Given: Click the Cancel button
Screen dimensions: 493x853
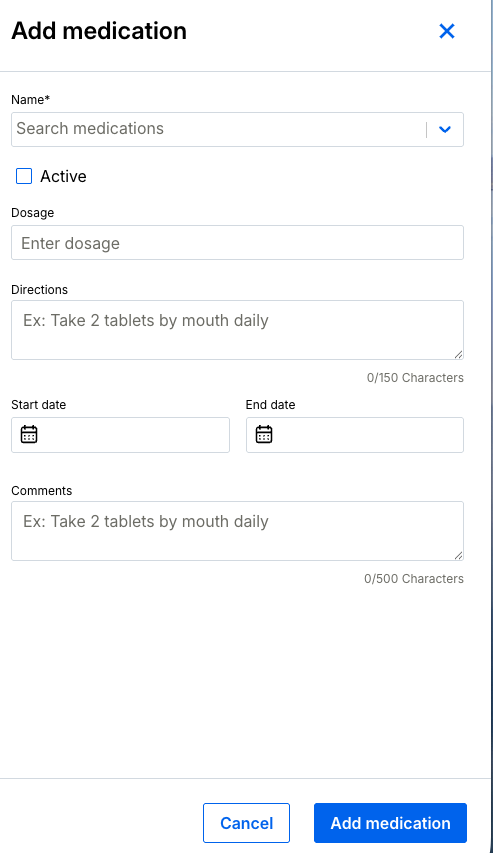Looking at the screenshot, I should pyautogui.click(x=246, y=823).
